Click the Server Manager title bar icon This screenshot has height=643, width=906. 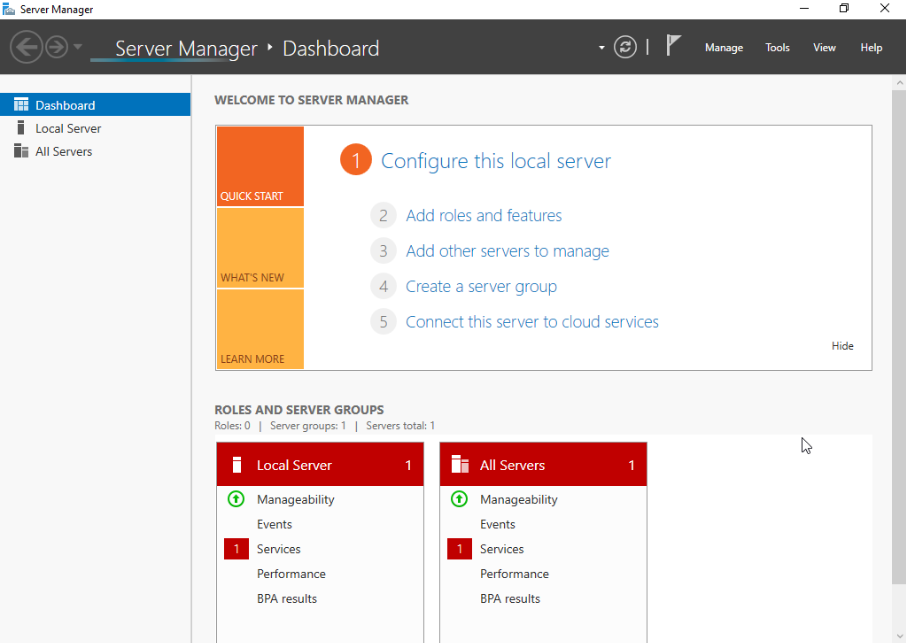click(9, 9)
